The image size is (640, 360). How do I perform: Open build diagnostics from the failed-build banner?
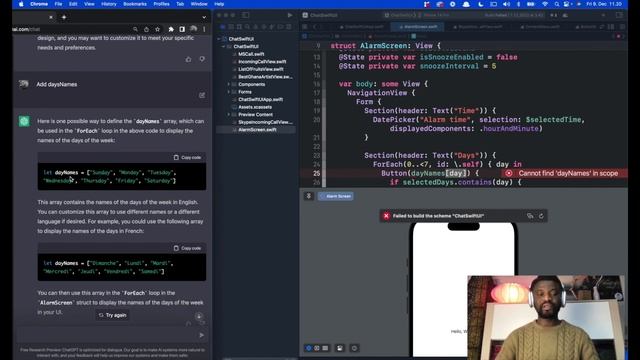pyautogui.click(x=530, y=216)
